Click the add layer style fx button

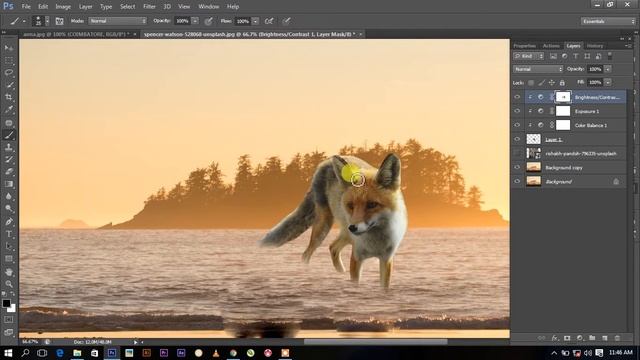point(554,338)
